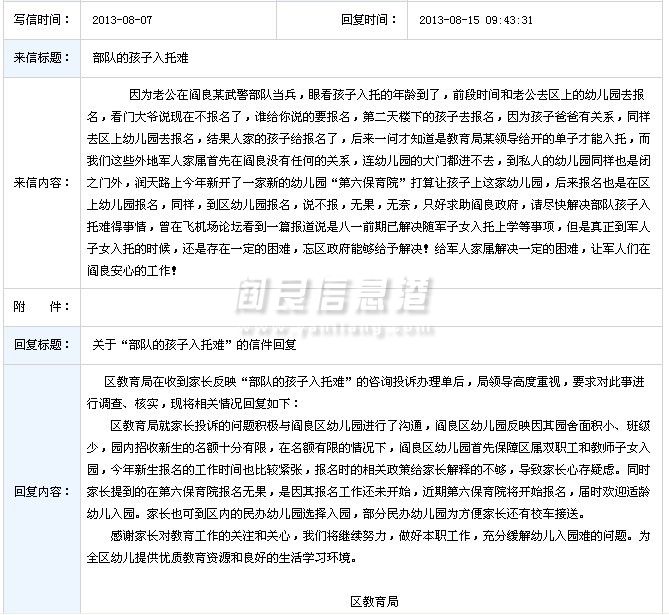669x615 pixels.
Task: Click the 区教育局 signature at bottom
Action: 374,601
